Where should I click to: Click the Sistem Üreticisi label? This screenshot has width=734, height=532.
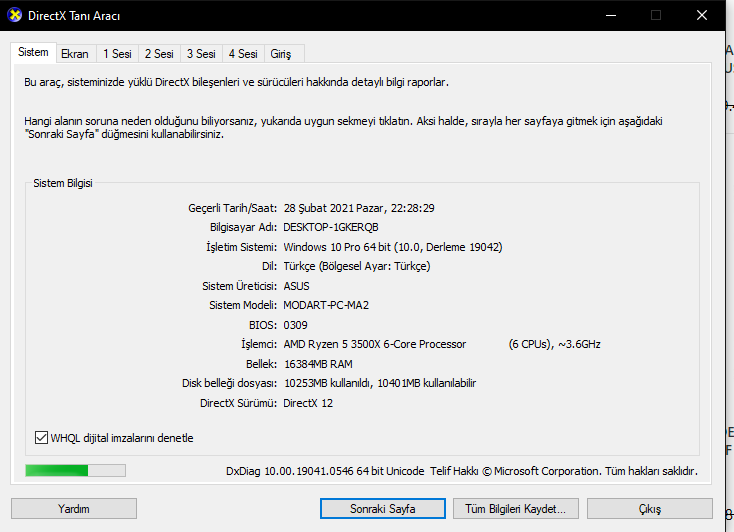240,286
